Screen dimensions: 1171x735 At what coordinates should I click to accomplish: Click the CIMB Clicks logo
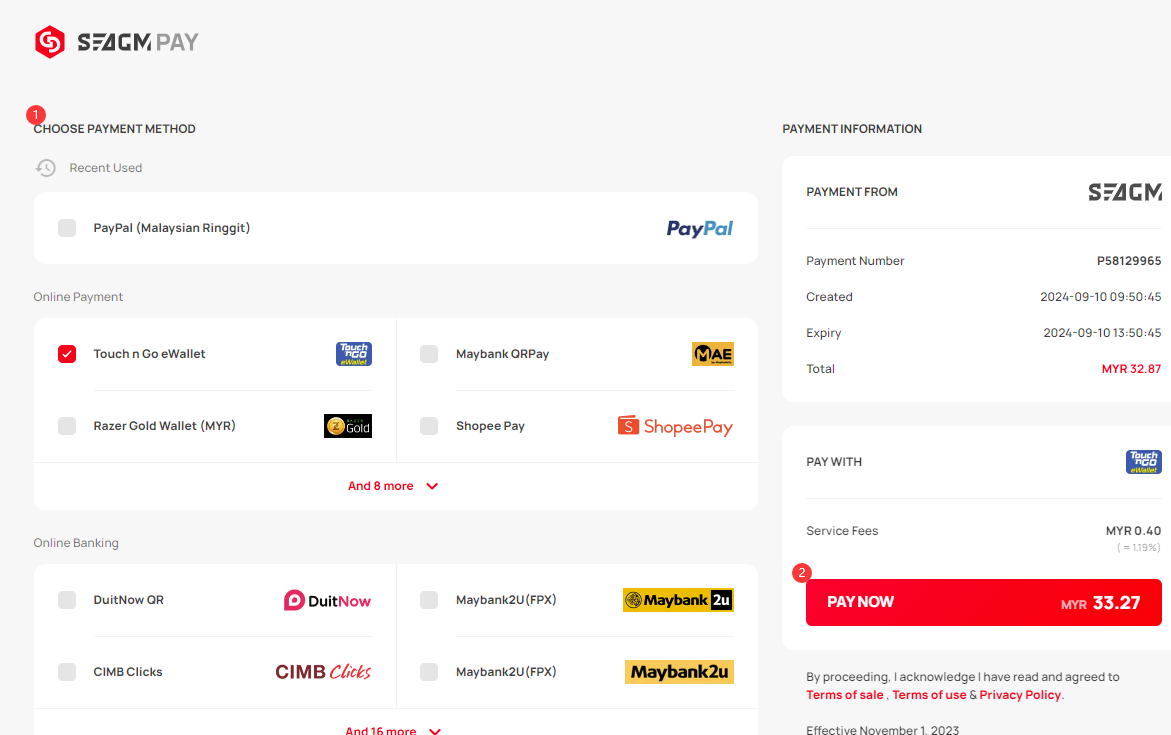pyautogui.click(x=323, y=672)
